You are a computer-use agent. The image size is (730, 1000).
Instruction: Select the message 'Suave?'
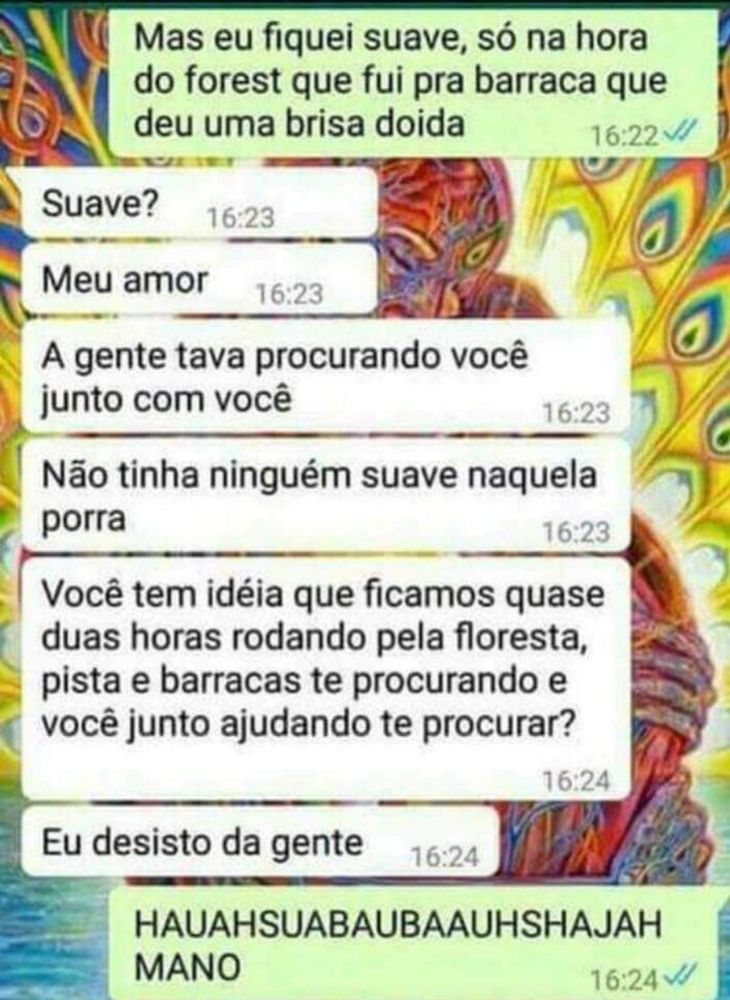tap(200, 203)
